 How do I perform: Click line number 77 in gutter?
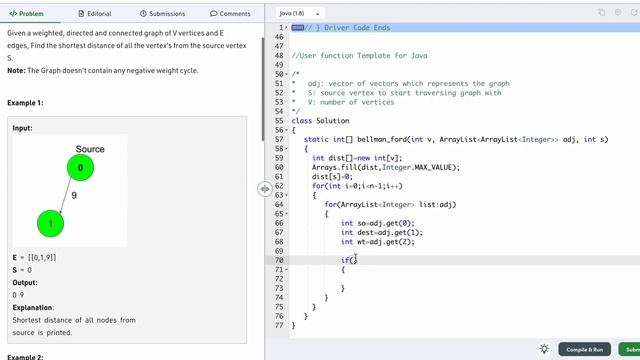click(x=279, y=325)
